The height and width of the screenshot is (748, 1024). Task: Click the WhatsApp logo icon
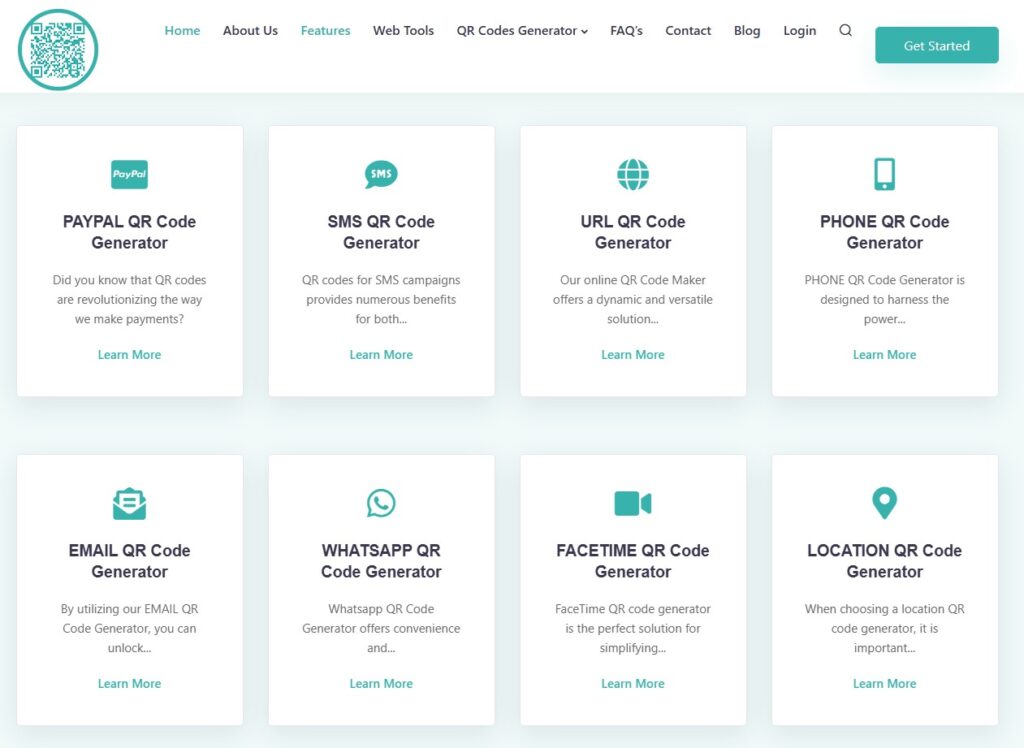click(381, 504)
